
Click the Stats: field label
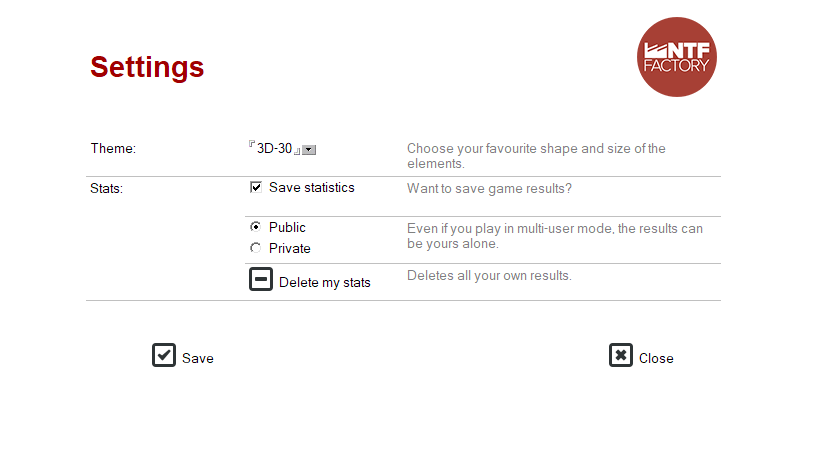click(106, 188)
